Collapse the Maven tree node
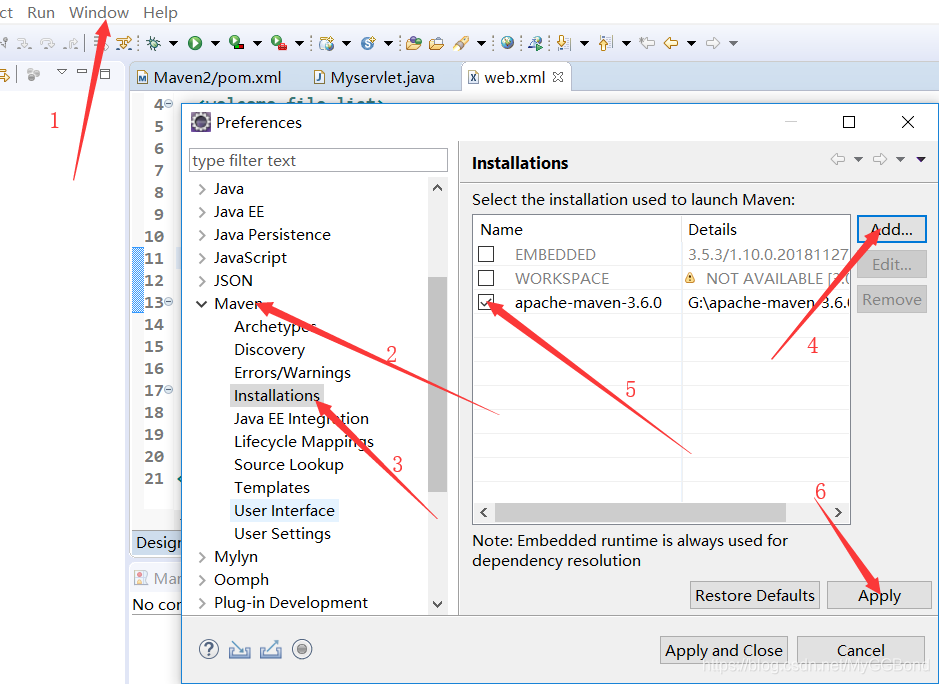This screenshot has height=684, width=939. [x=202, y=304]
